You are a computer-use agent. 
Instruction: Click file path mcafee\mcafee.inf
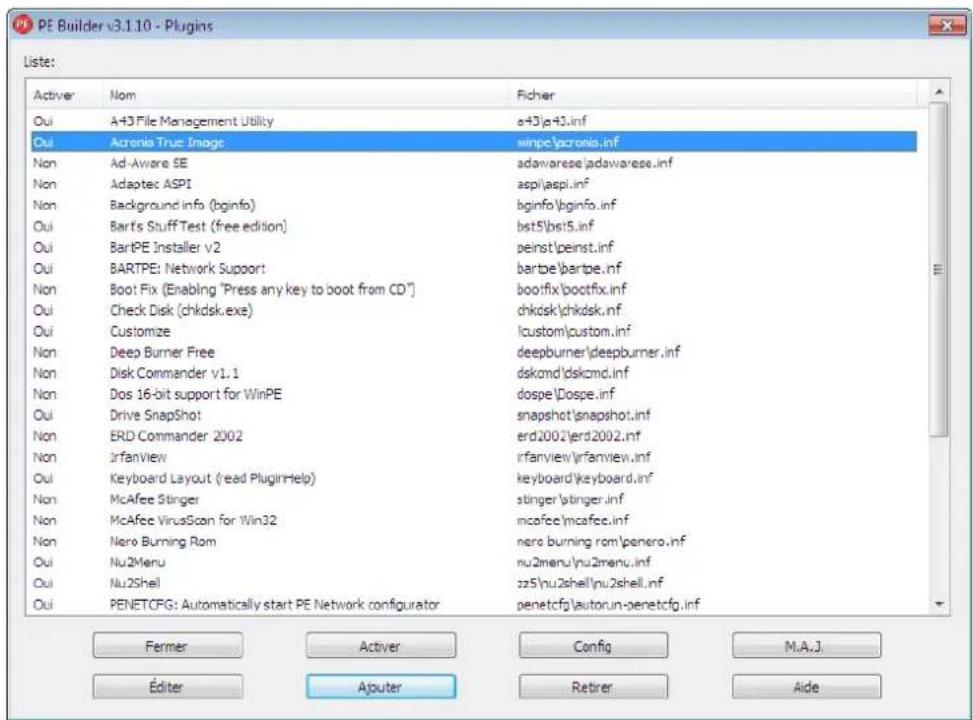click(572, 520)
